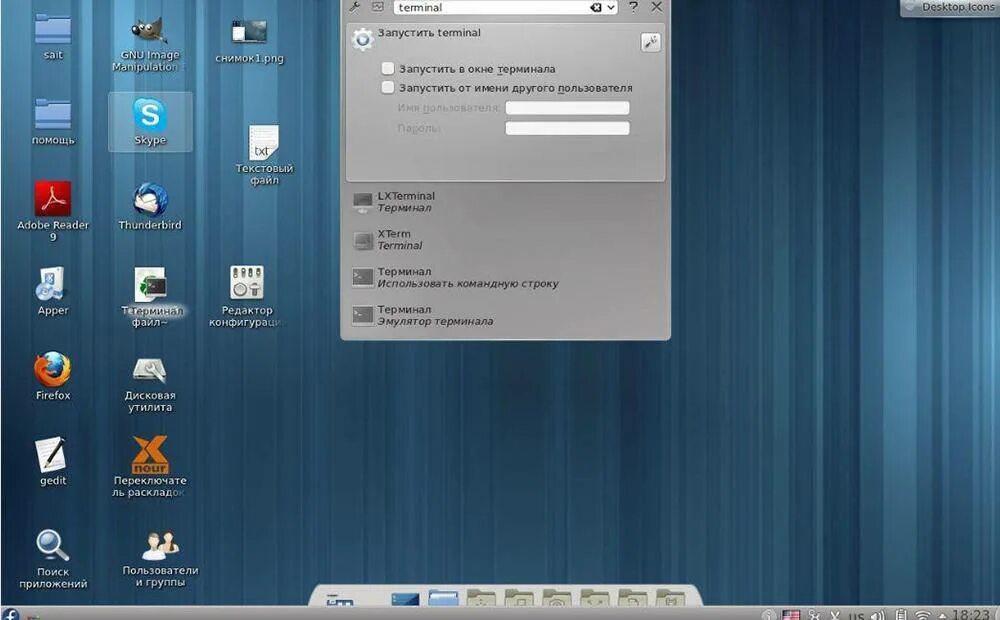This screenshot has width=1000, height=620.
Task: Click the Desktop Icons button
Action: click(950, 7)
